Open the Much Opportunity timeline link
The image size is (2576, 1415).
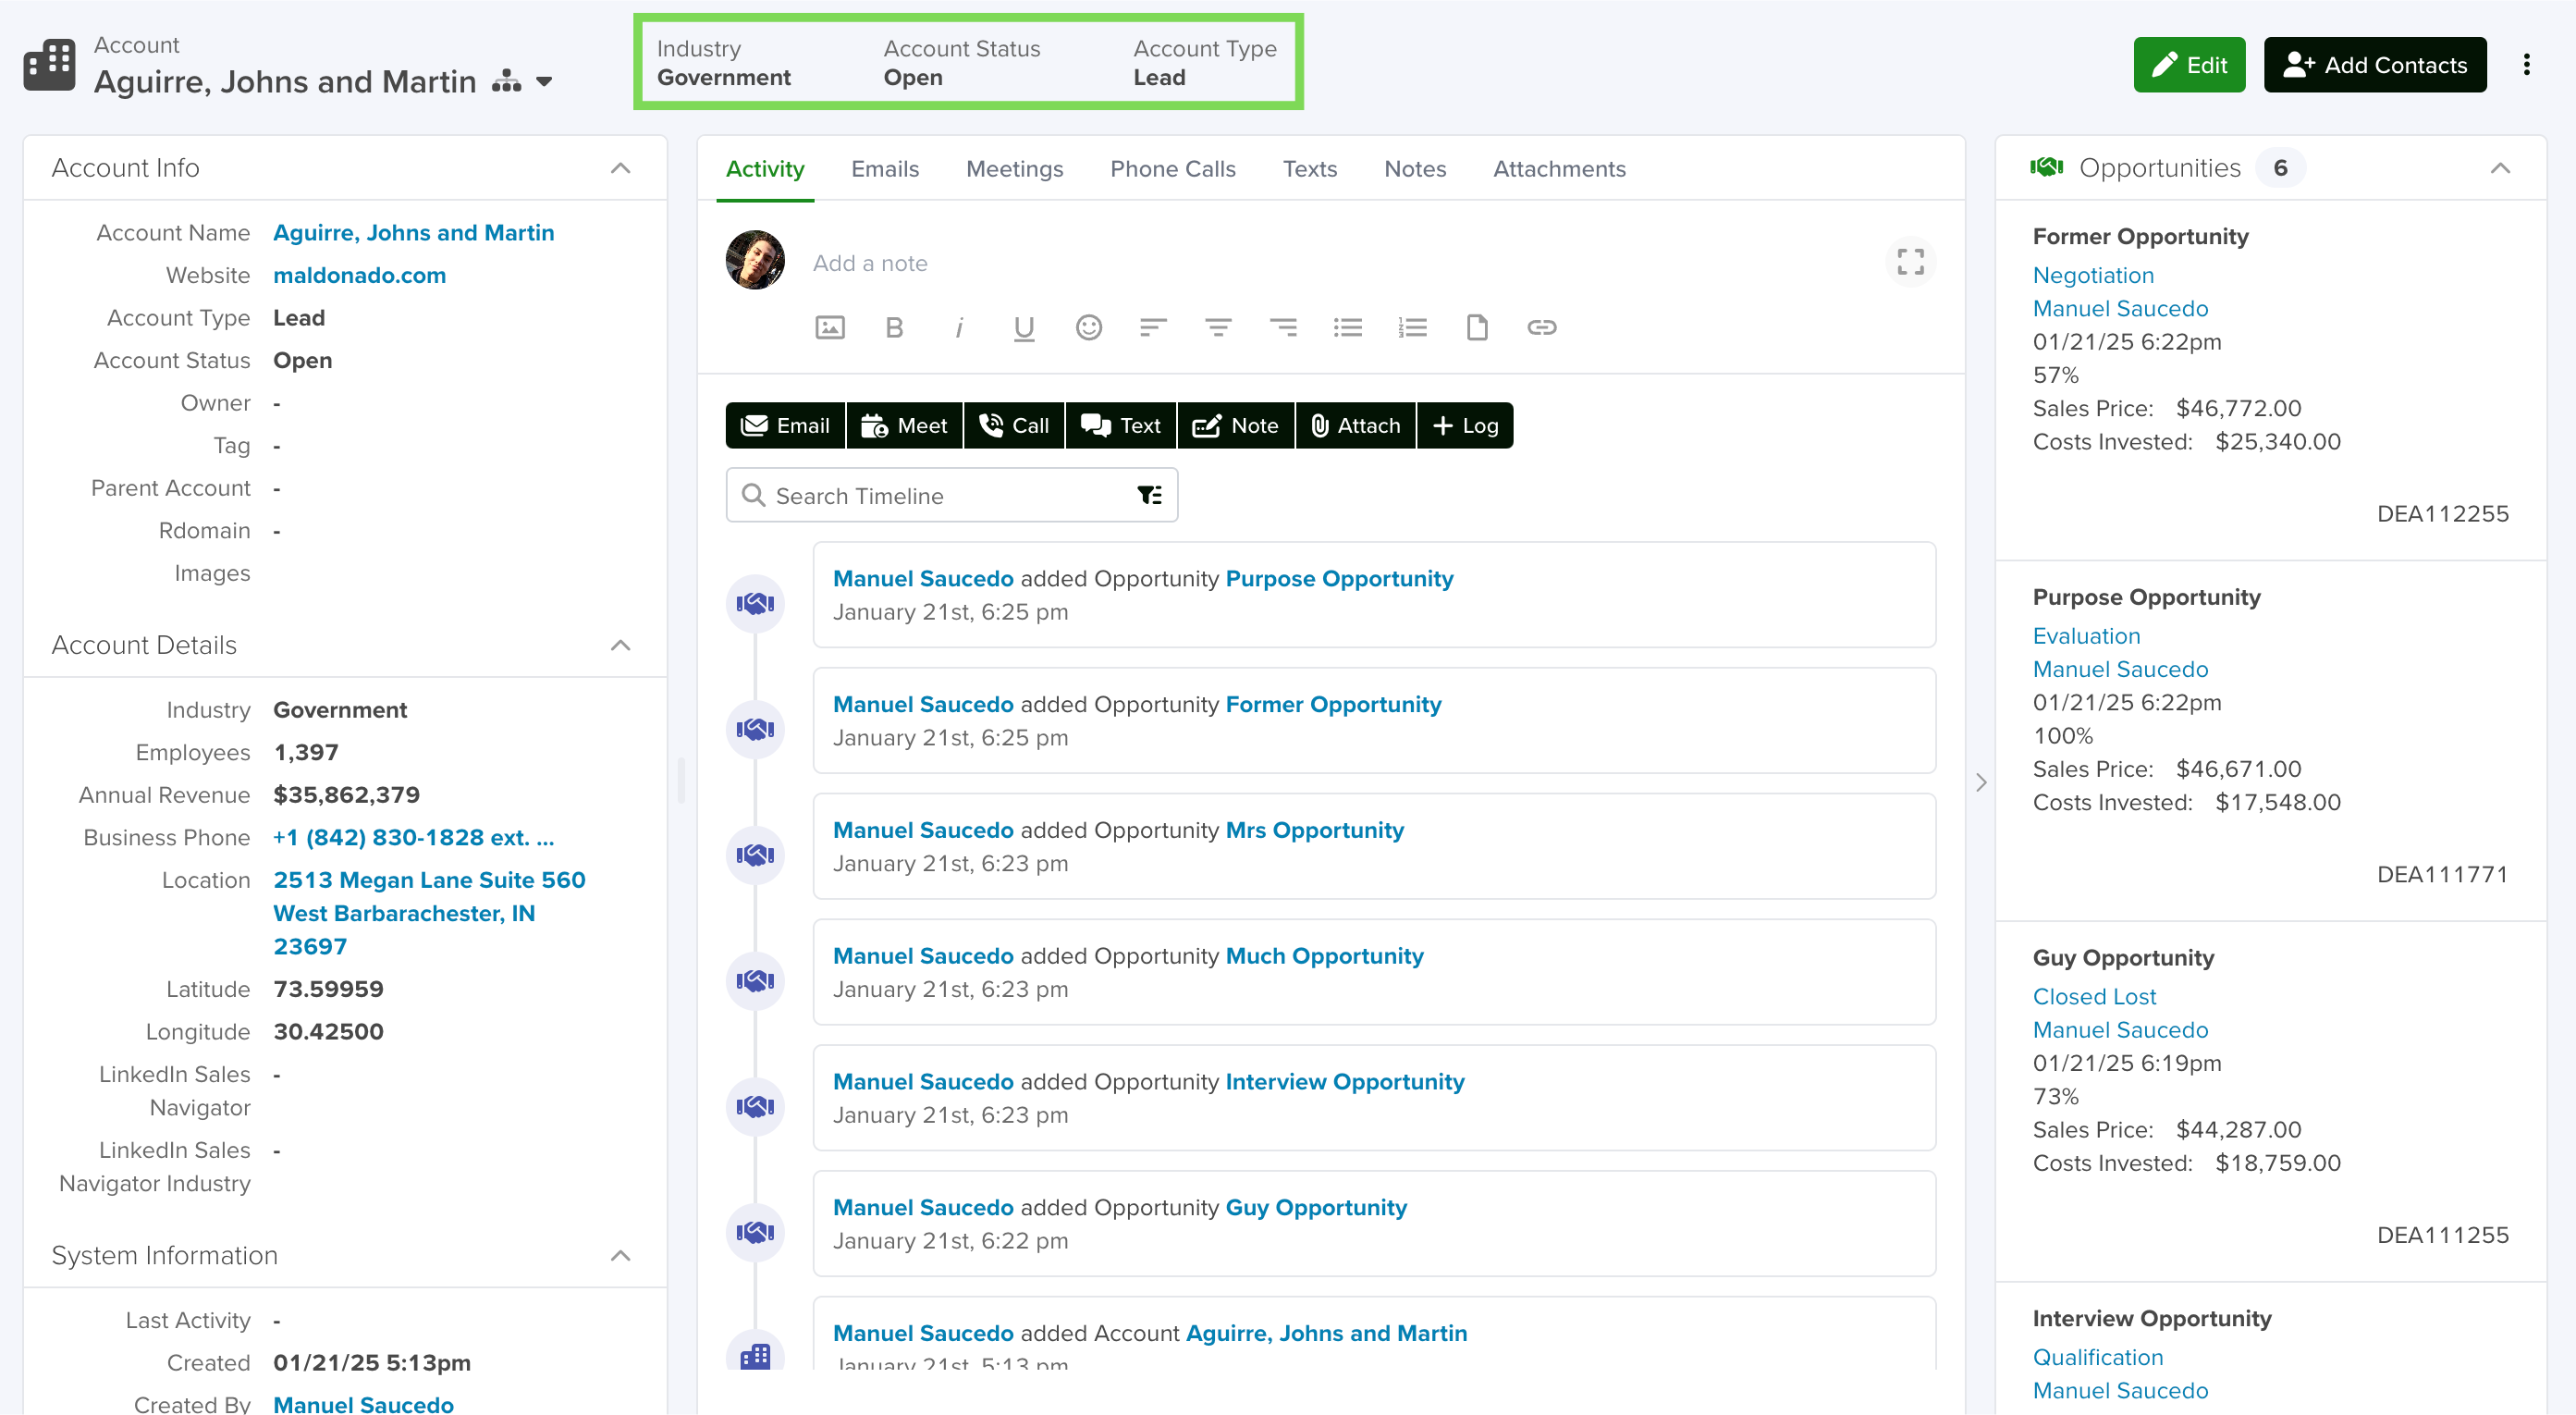tap(1324, 956)
